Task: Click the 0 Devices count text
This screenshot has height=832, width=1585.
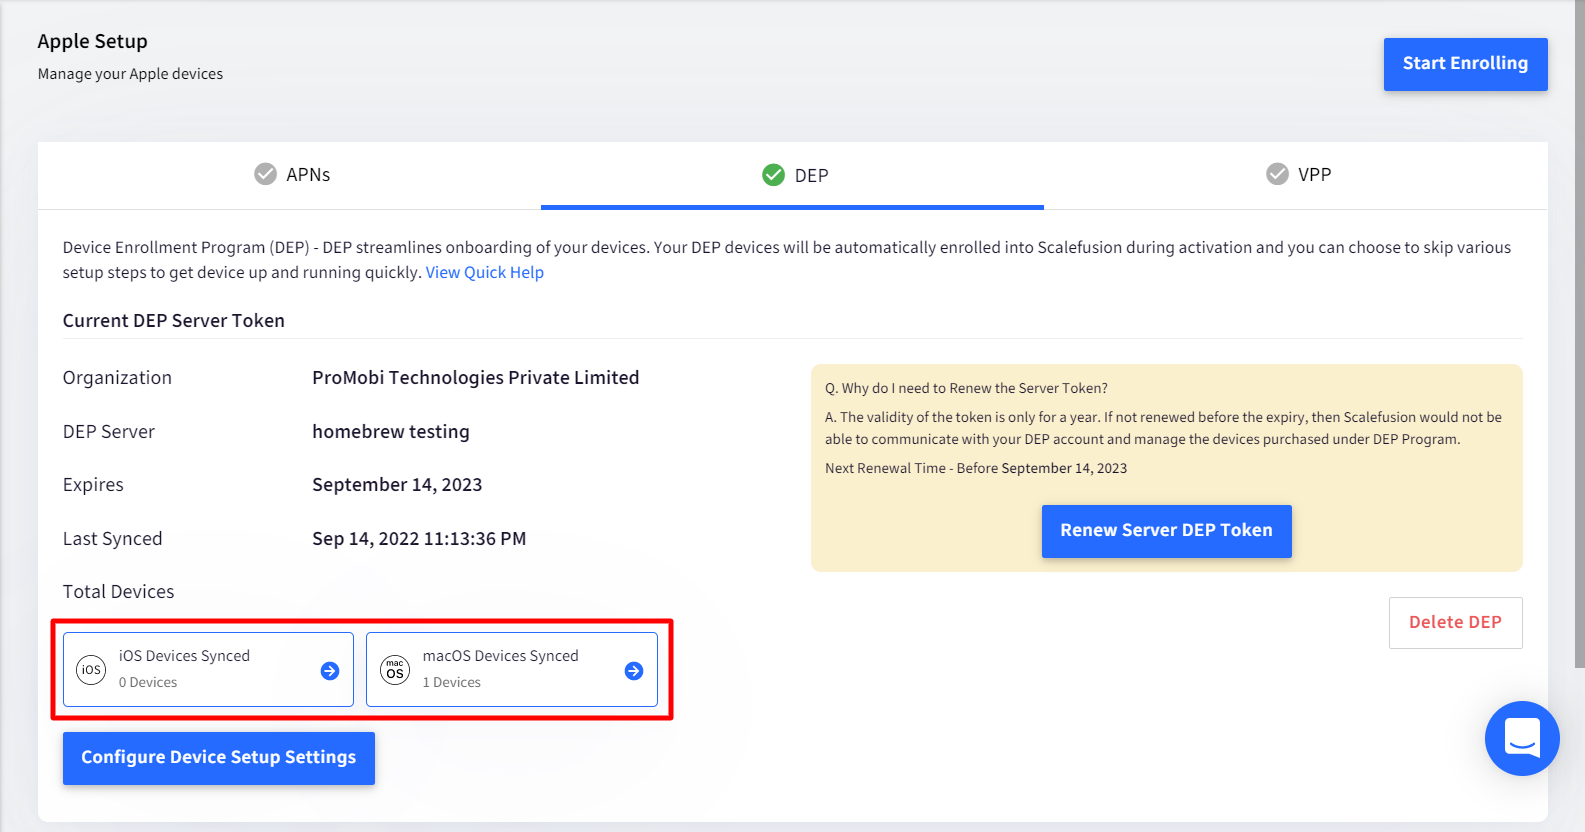Action: [x=148, y=682]
